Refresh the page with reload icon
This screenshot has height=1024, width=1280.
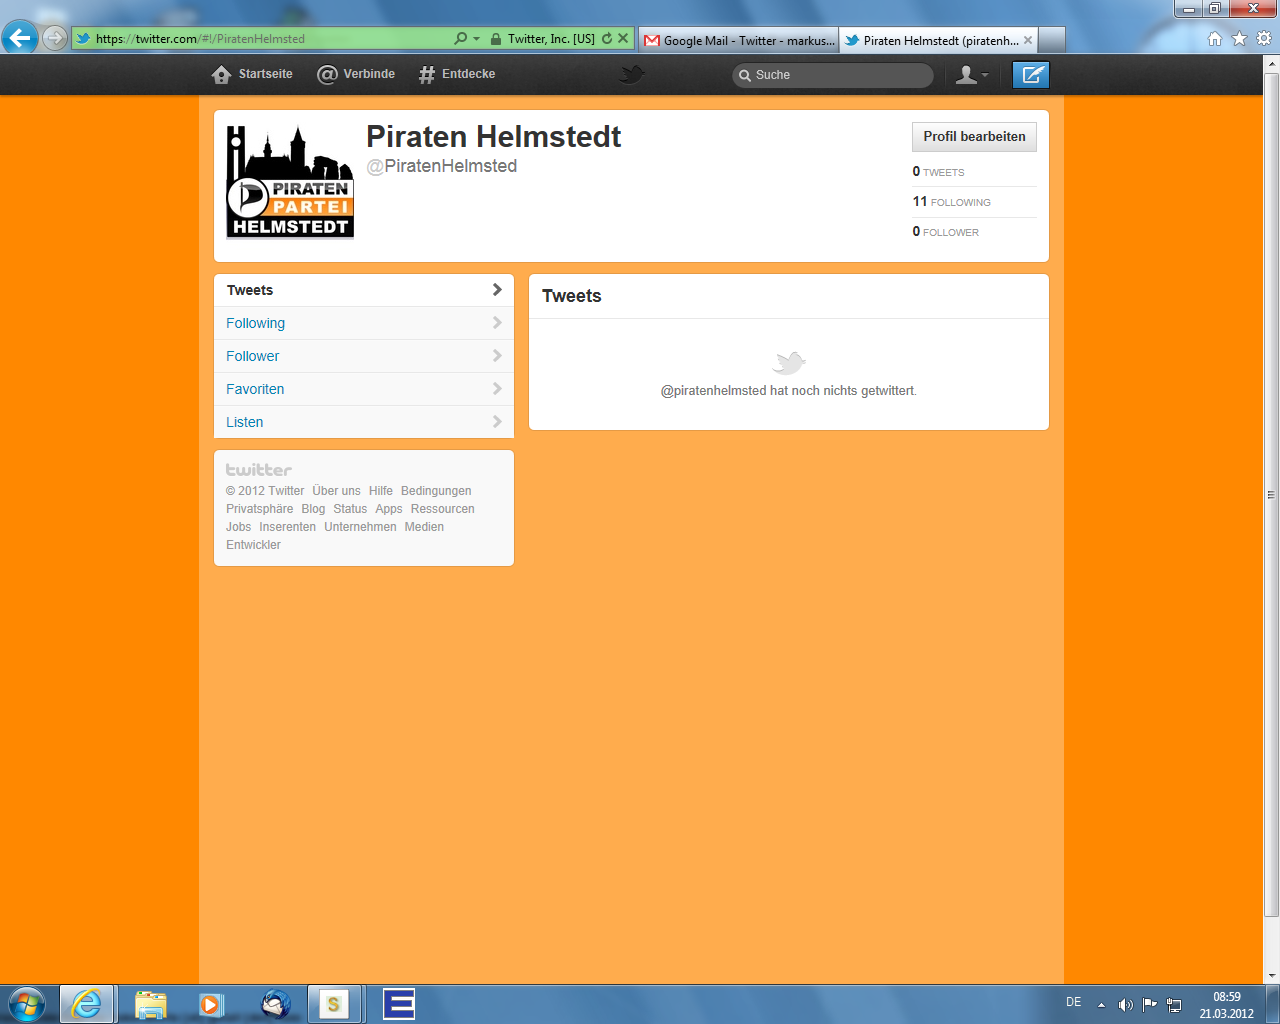(606, 38)
